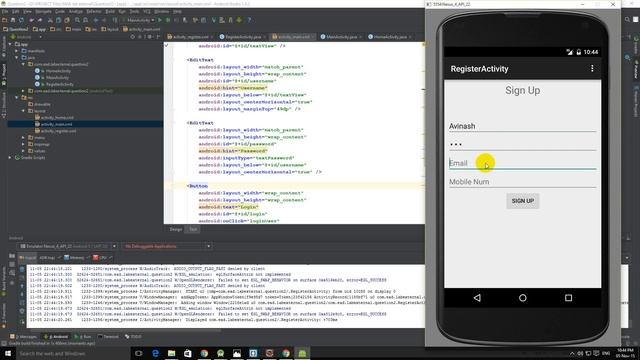Open Microsoft Edge from the taskbar
This screenshot has width=640, height=360.
[x=155, y=353]
